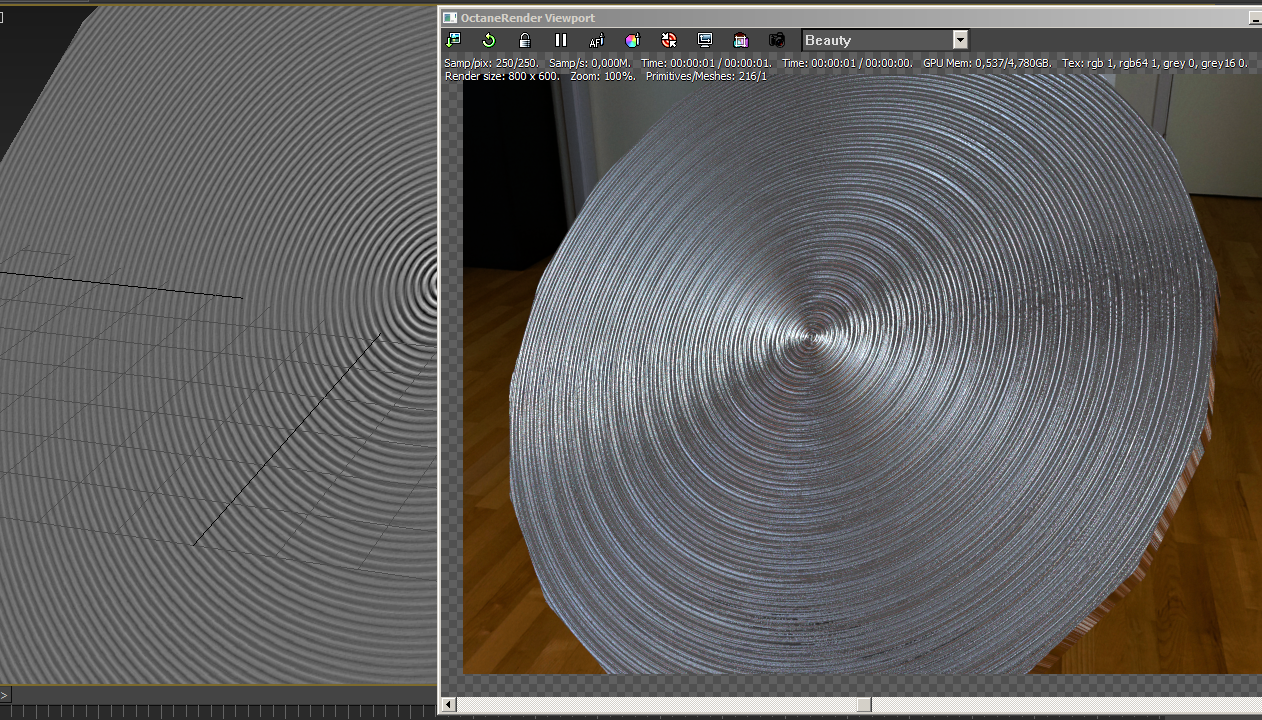This screenshot has height=720, width=1262.
Task: Click the Primitives/Meshes: 216/1 text
Action: pos(706,76)
